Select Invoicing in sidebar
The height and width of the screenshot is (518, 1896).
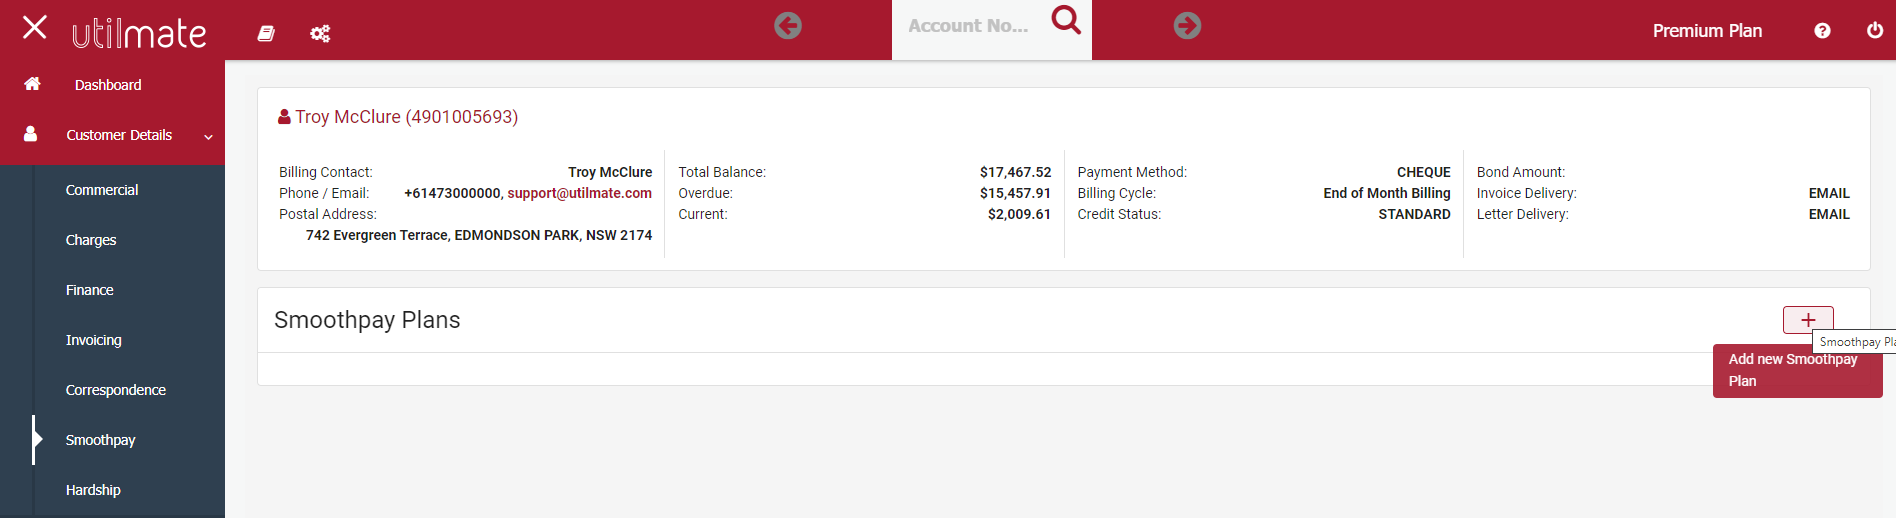point(93,340)
